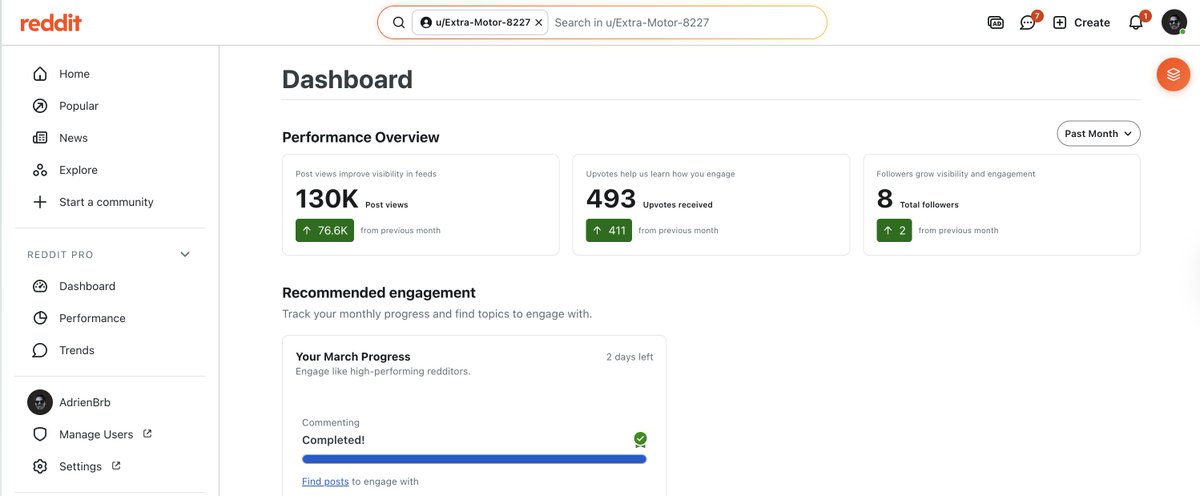Click the Performance pie chart icon
1200x496 pixels.
tap(40, 318)
